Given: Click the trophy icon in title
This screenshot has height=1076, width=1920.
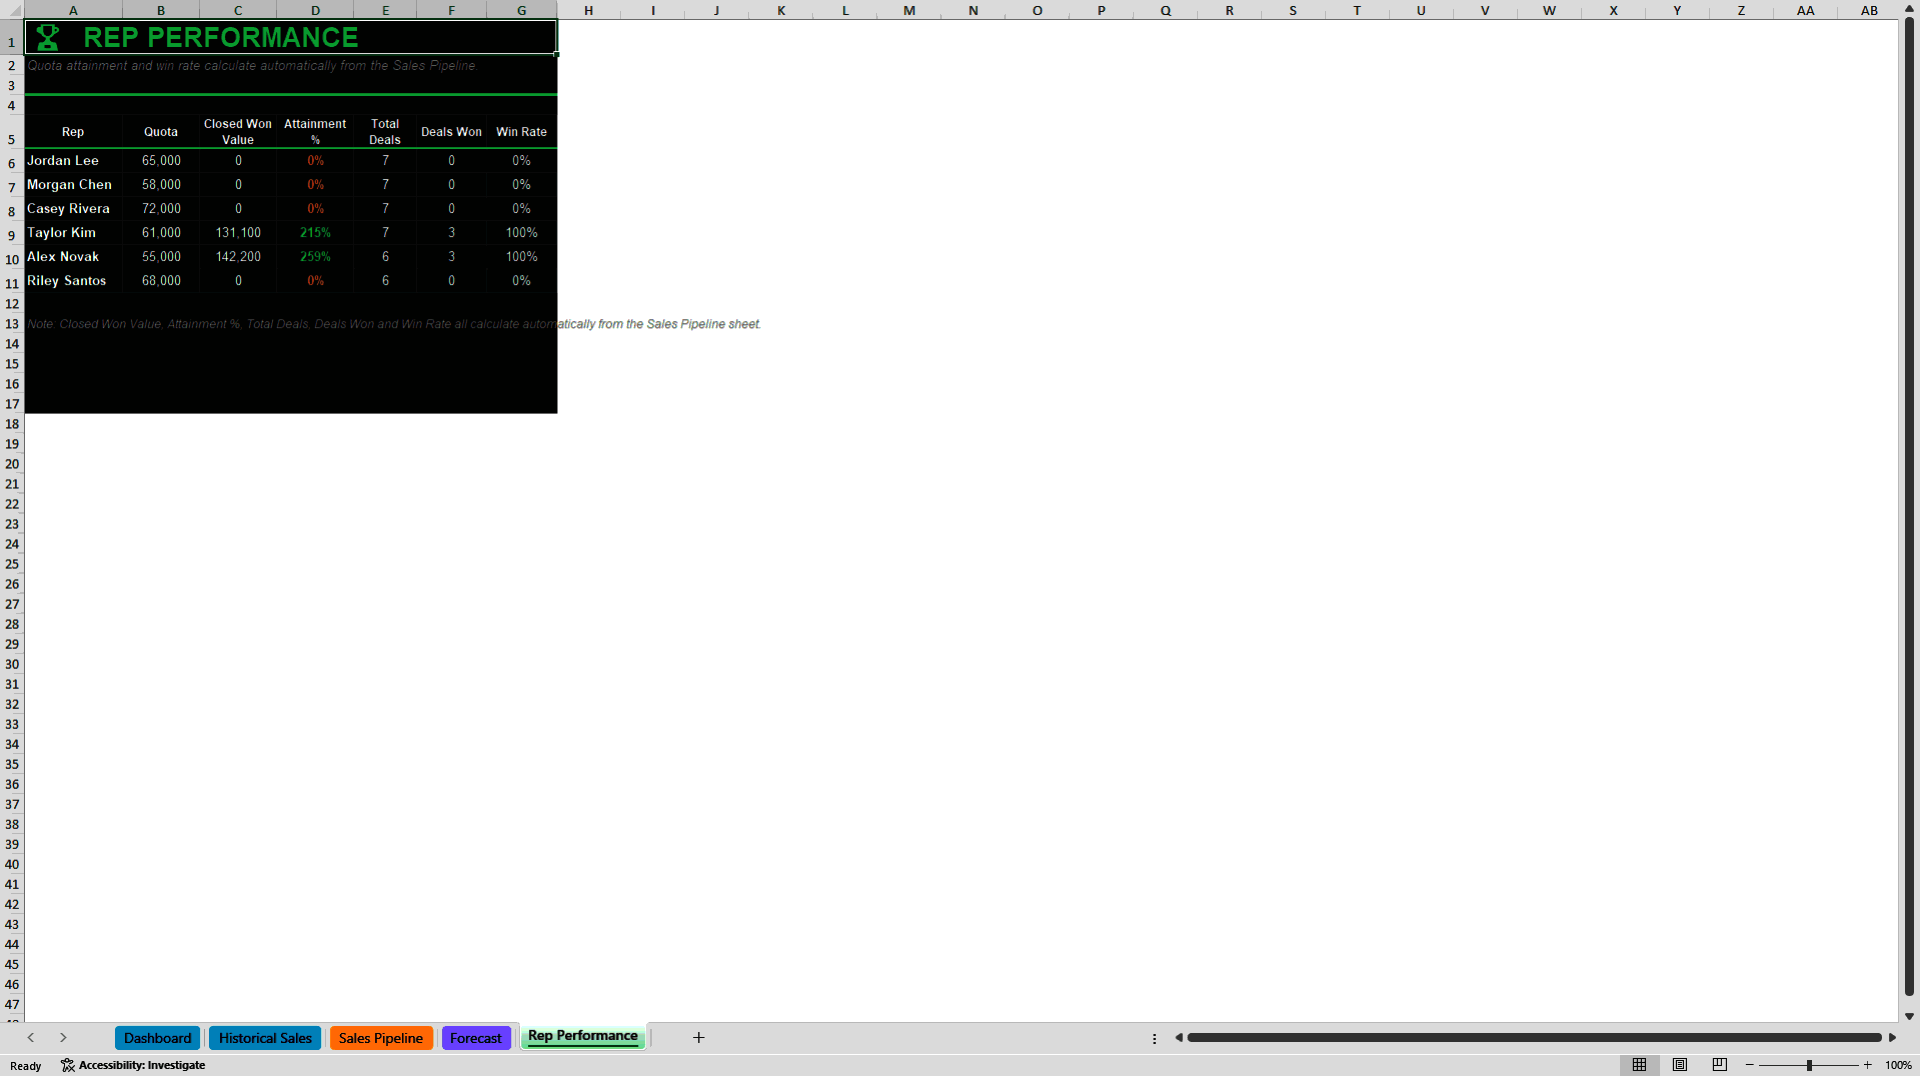Looking at the screenshot, I should click(47, 37).
